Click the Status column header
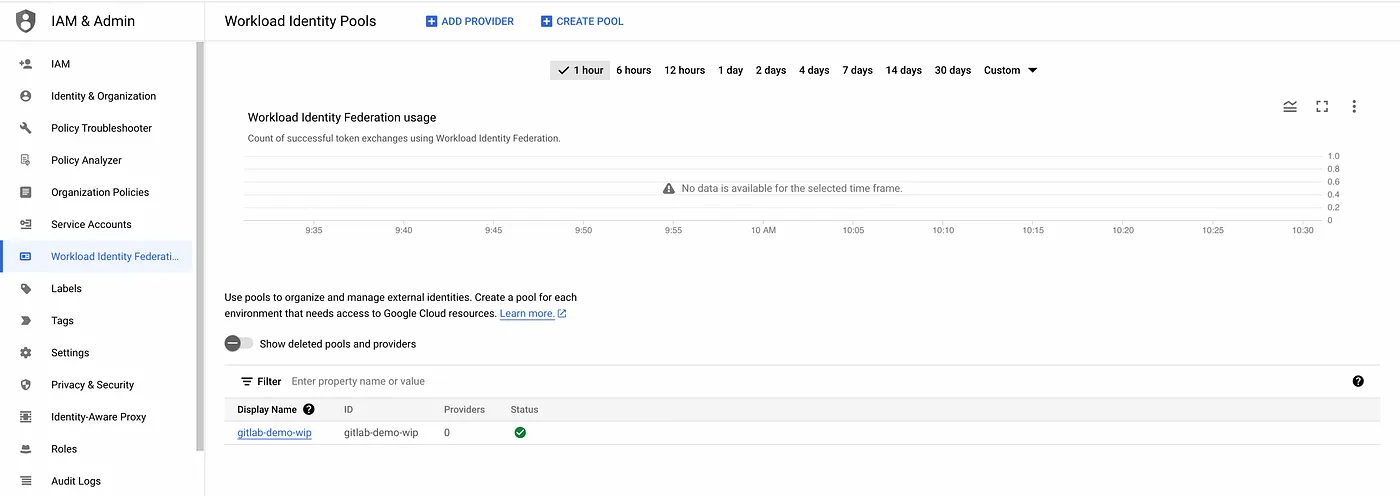This screenshot has width=1400, height=496. pyautogui.click(x=524, y=409)
